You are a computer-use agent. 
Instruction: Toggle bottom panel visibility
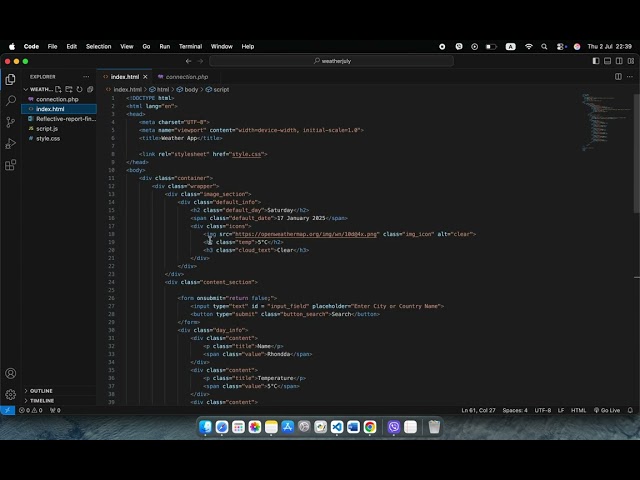(x=607, y=61)
